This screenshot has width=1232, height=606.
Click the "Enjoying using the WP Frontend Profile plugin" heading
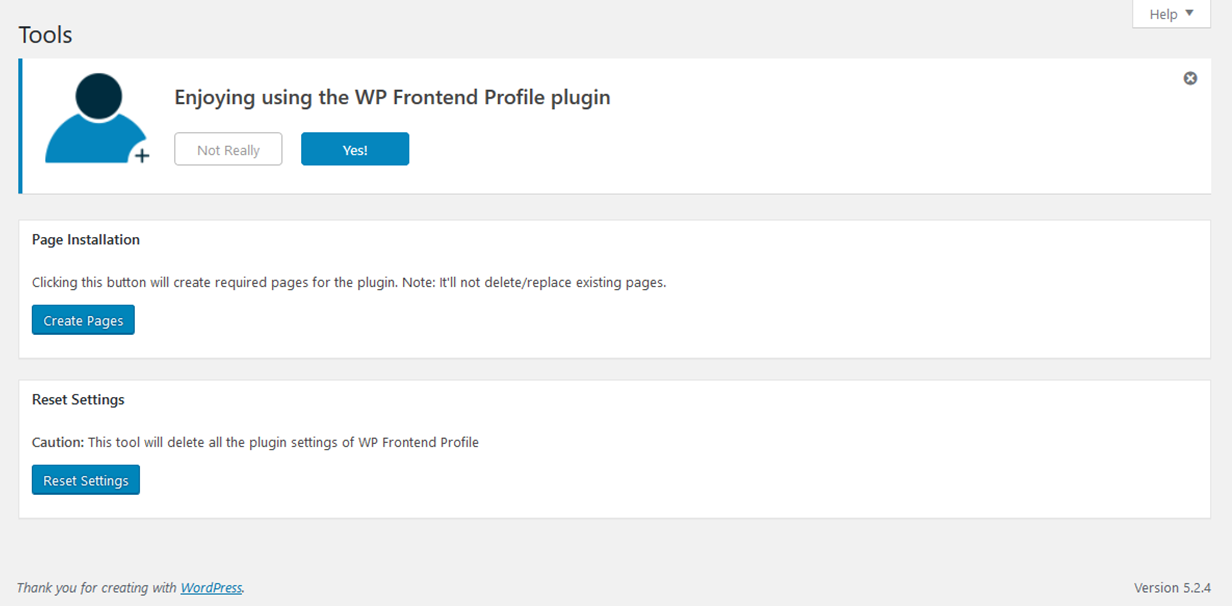pyautogui.click(x=392, y=98)
